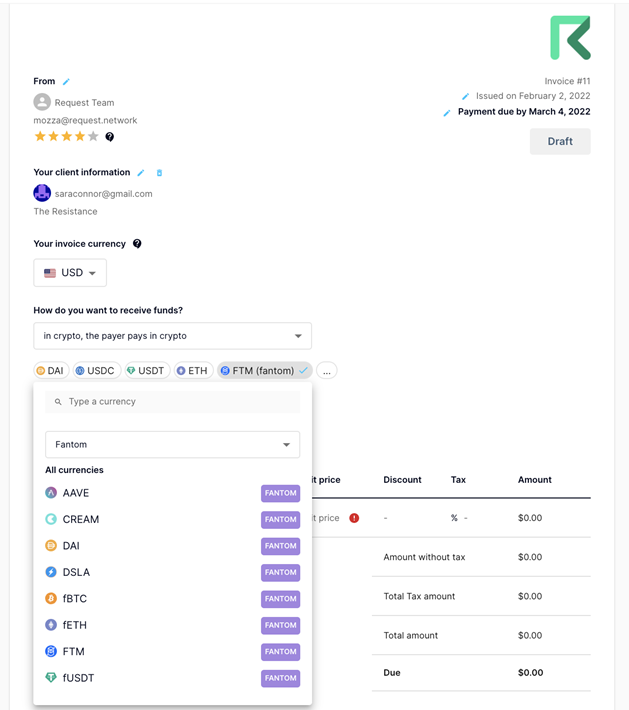The width and height of the screenshot is (629, 710).
Task: Click the pencil beside the issued date
Action: click(465, 97)
